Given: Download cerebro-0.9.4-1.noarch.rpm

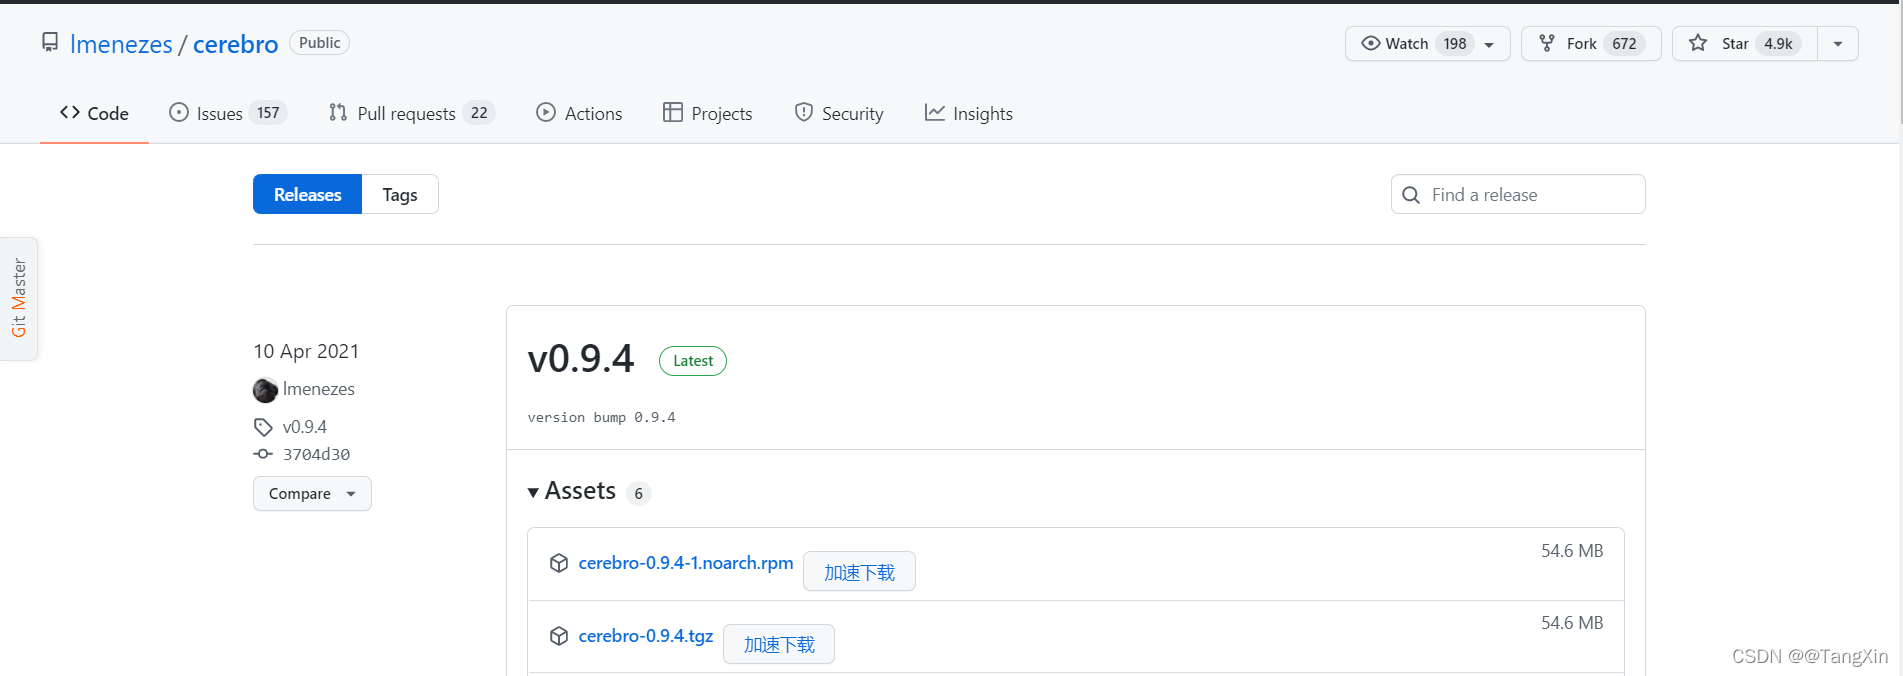Looking at the screenshot, I should pos(686,563).
